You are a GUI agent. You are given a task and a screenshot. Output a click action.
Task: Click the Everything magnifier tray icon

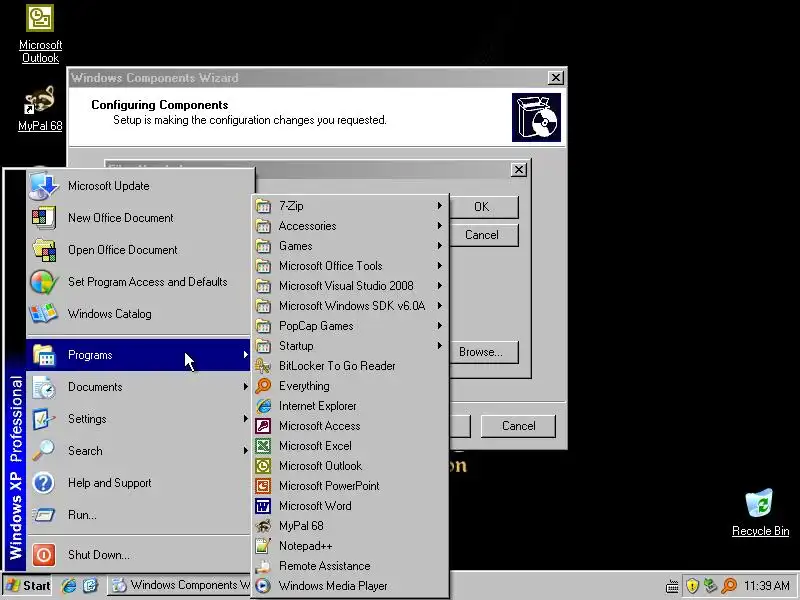point(729,585)
